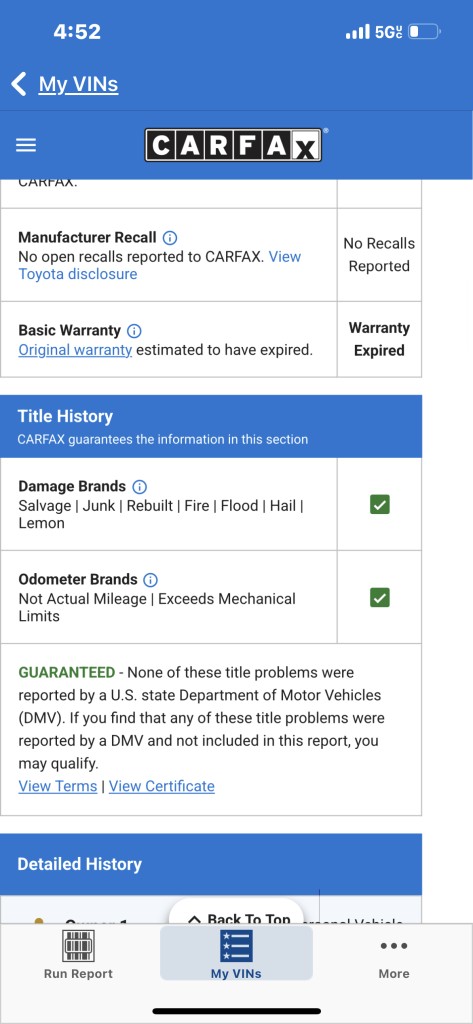This screenshot has width=473, height=1024.
Task: Tap the Run Report barcode icon
Action: [78, 946]
